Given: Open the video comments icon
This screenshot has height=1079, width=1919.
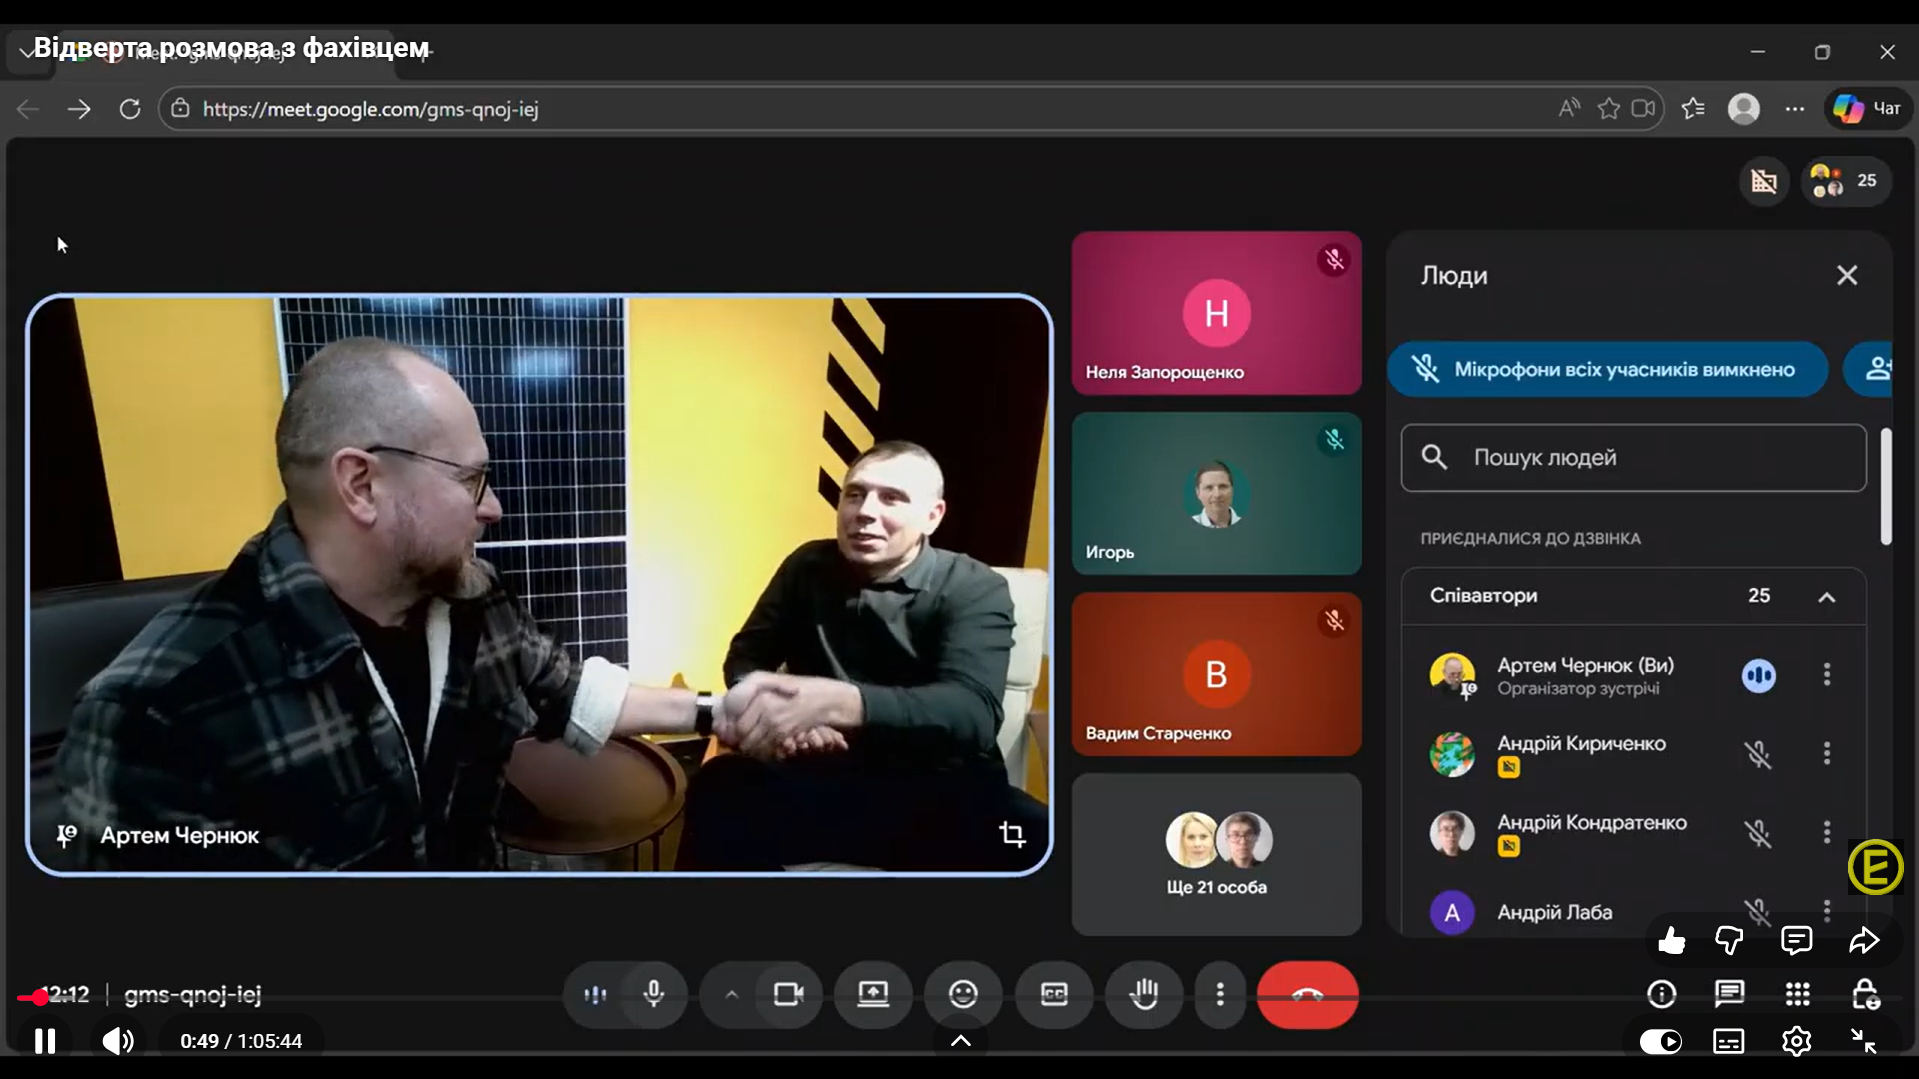Looking at the screenshot, I should pyautogui.click(x=1797, y=940).
